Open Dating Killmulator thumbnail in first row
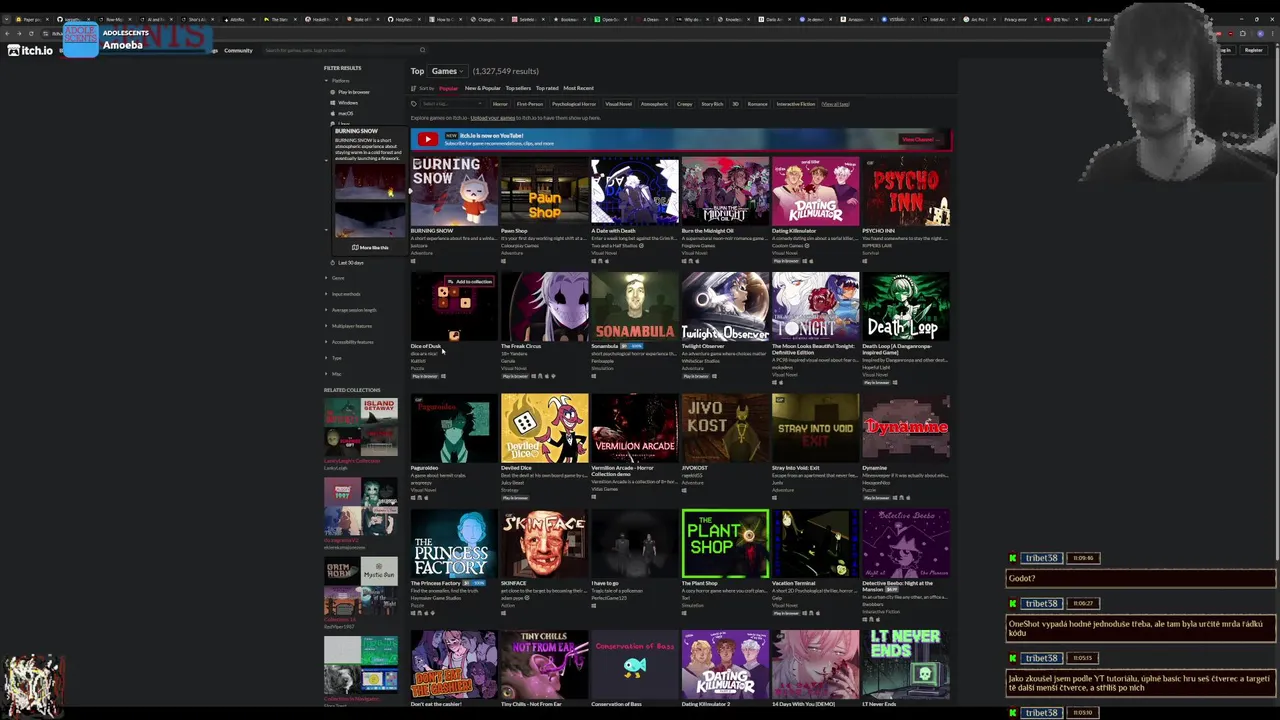This screenshot has height=720, width=1280. [x=815, y=191]
